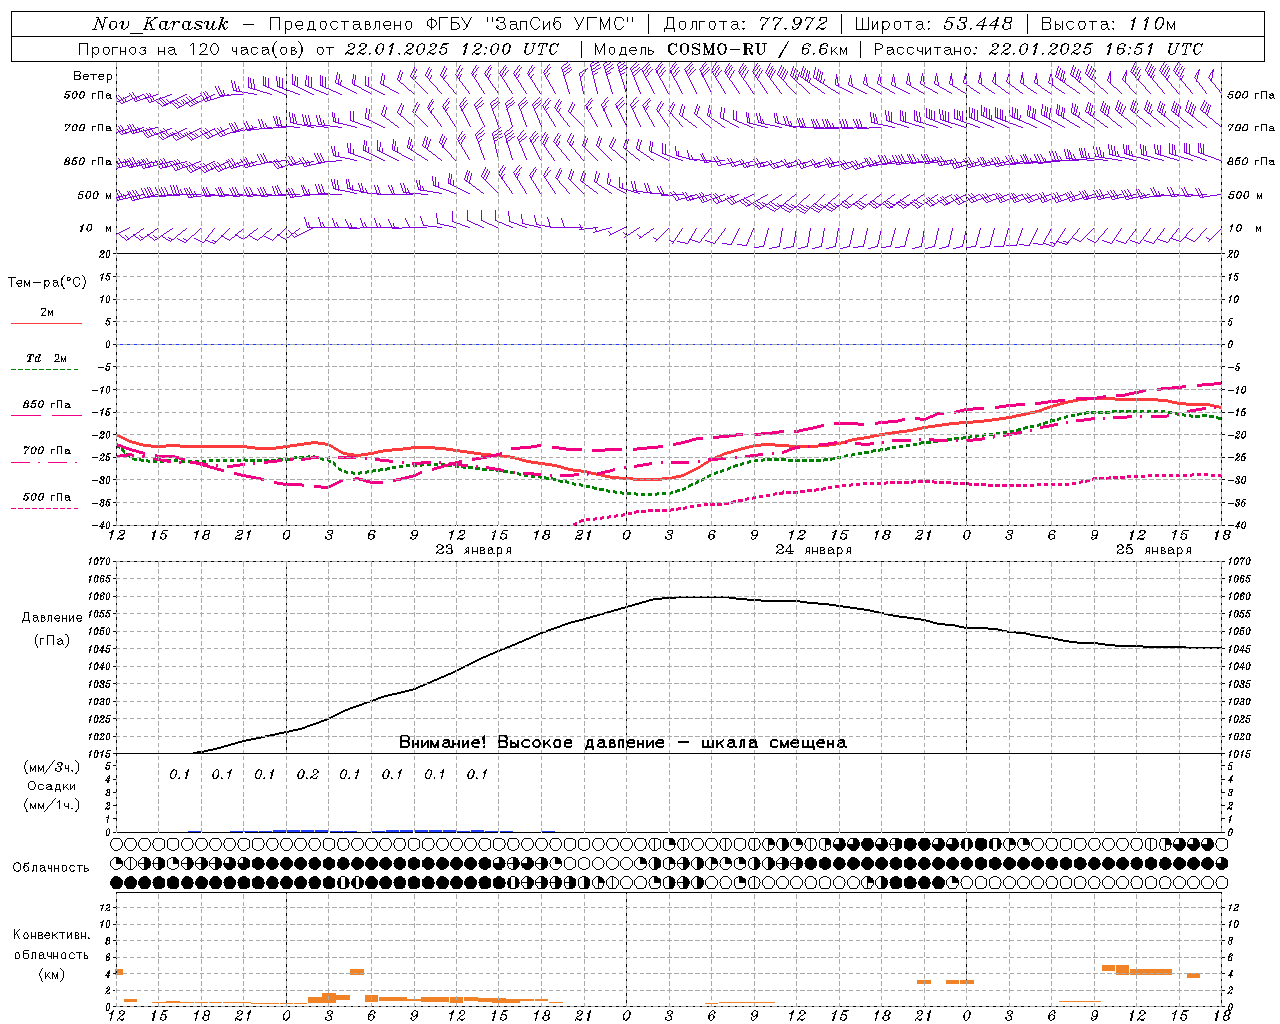Click the '24 января' date label

pyautogui.click(x=814, y=550)
